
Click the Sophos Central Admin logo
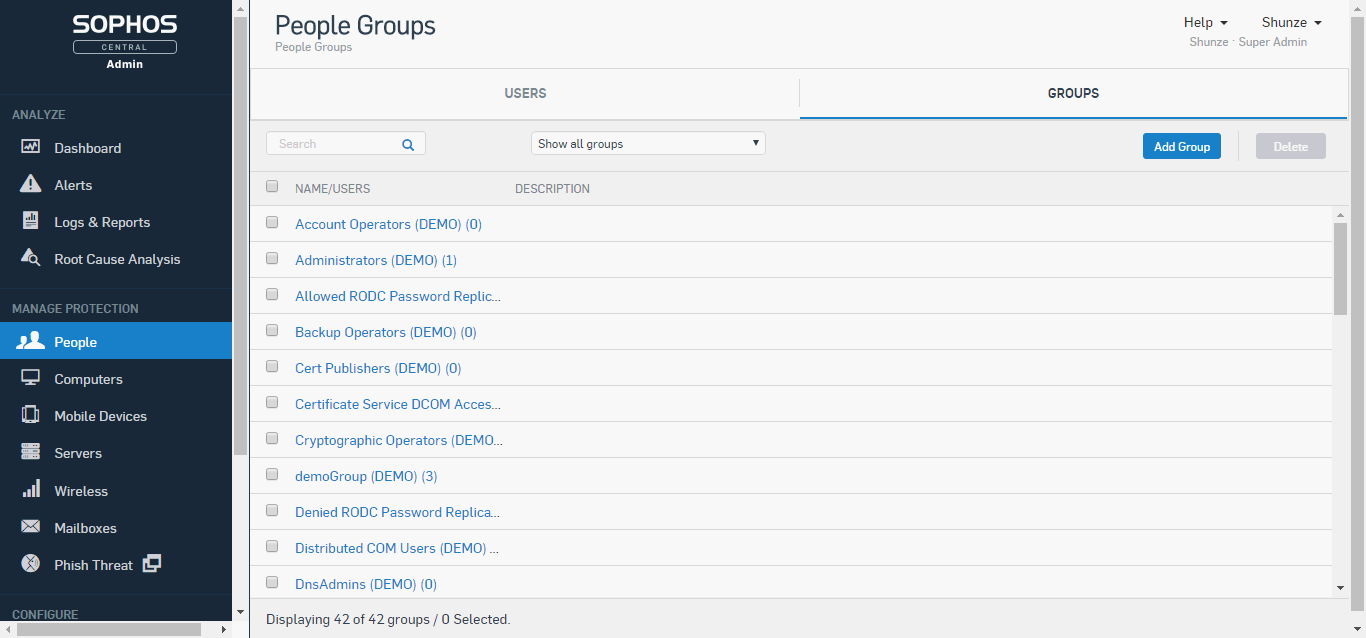pyautogui.click(x=125, y=42)
